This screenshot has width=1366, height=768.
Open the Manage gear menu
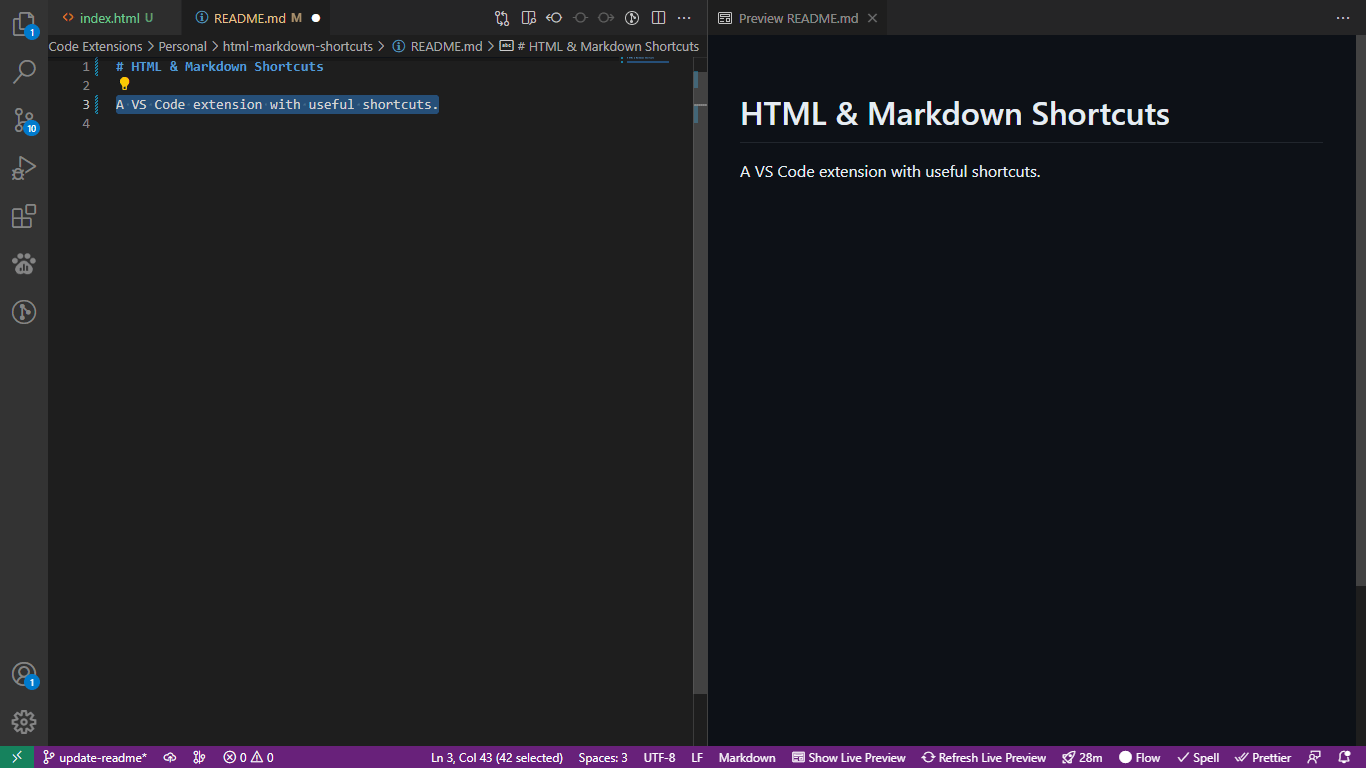coord(24,722)
